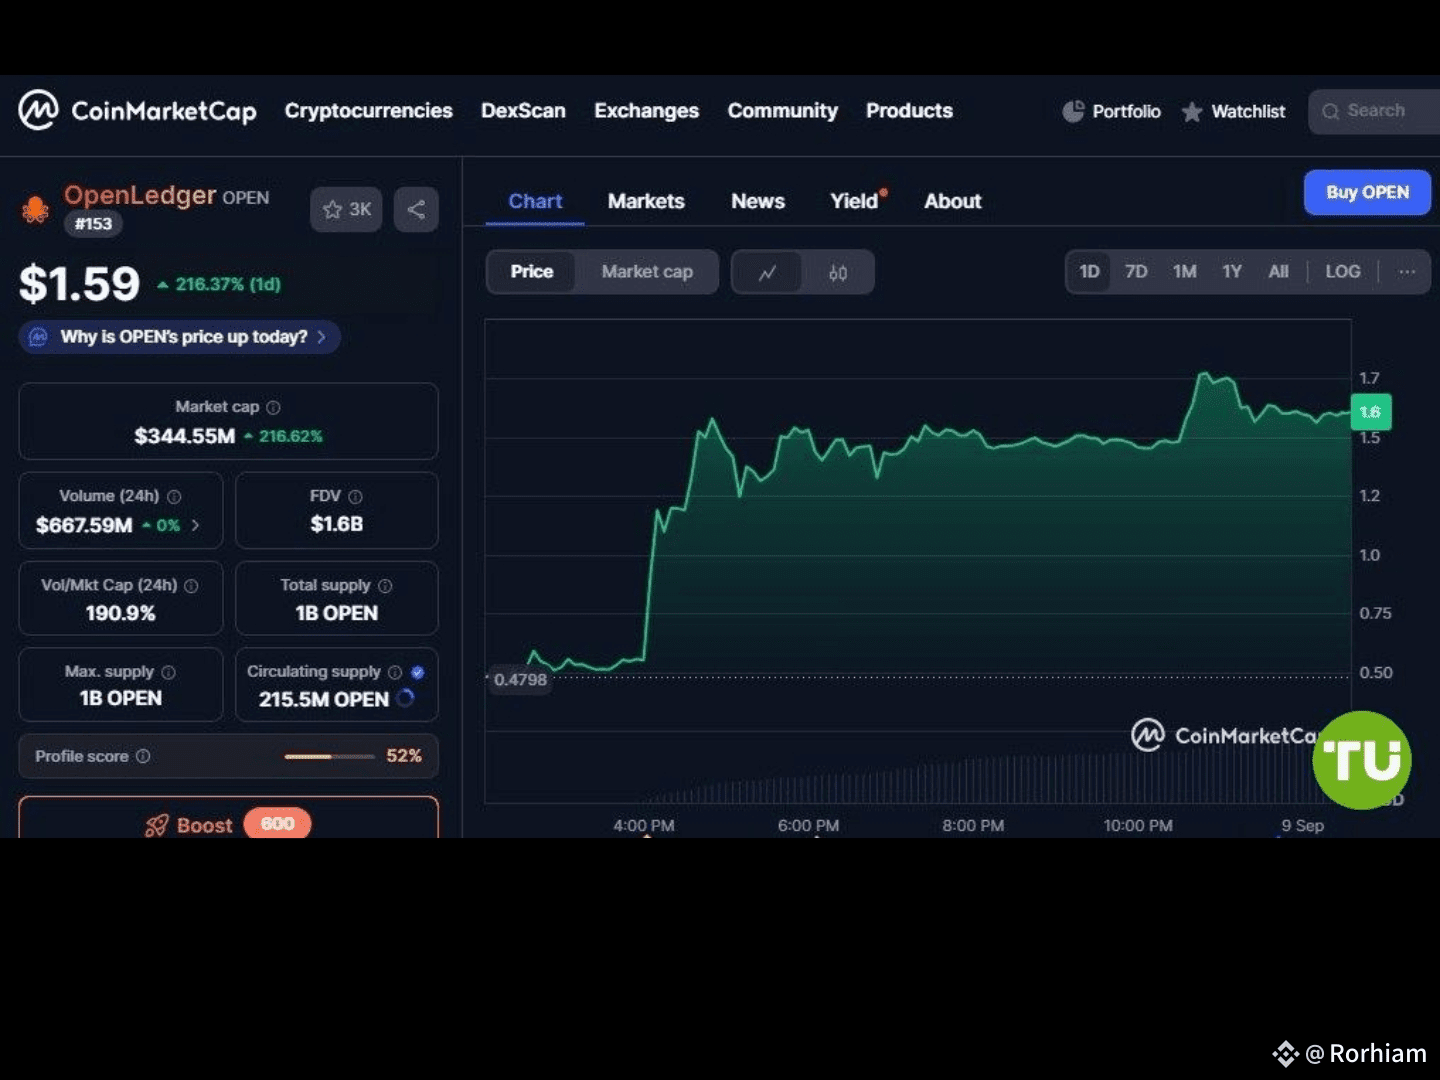The height and width of the screenshot is (1080, 1440).
Task: Click the 215.5M OPEN supply value
Action: [323, 699]
